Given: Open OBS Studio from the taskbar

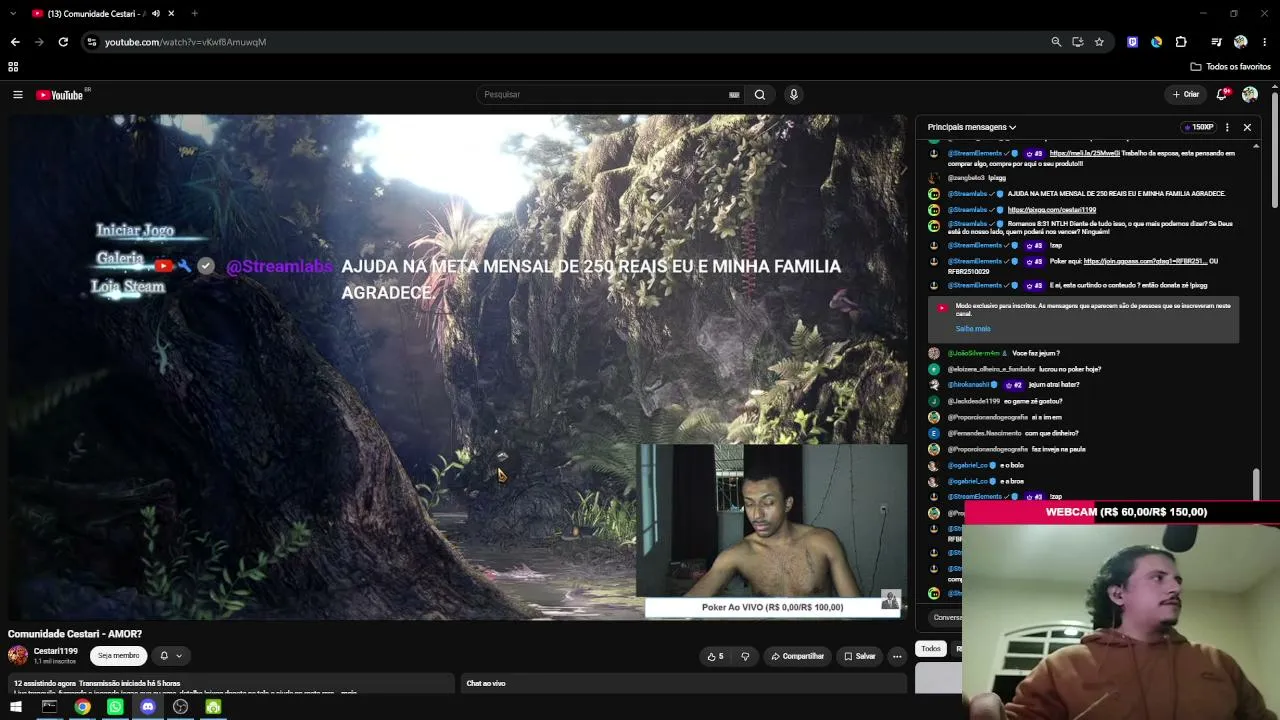Looking at the screenshot, I should point(180,707).
